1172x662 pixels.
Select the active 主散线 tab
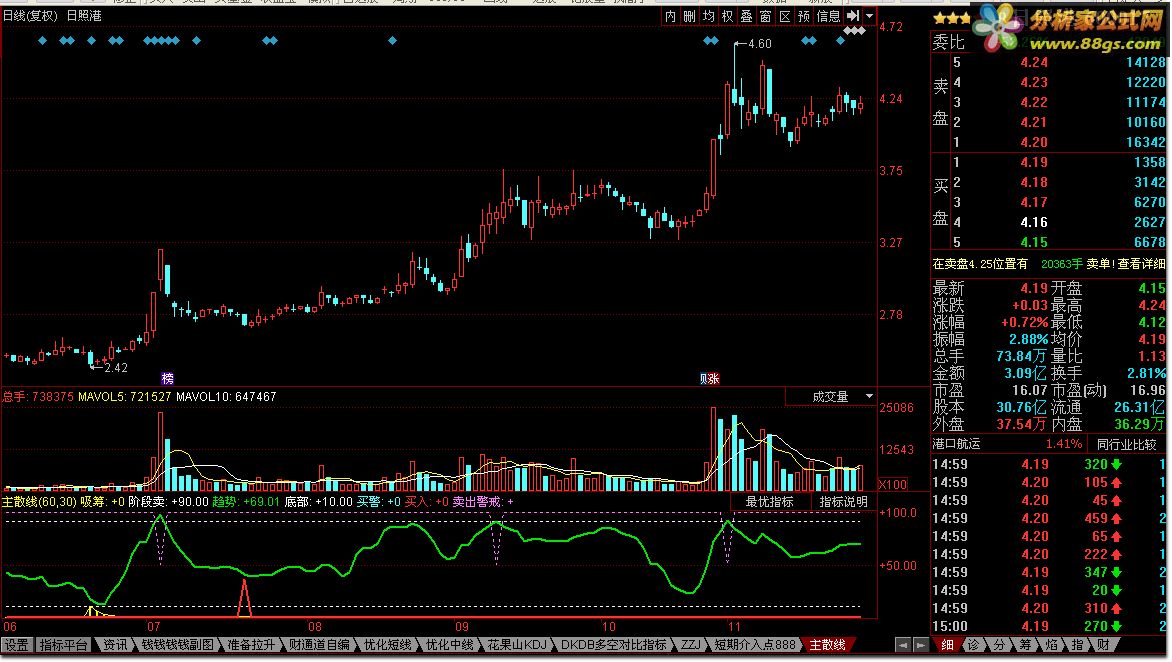click(827, 644)
